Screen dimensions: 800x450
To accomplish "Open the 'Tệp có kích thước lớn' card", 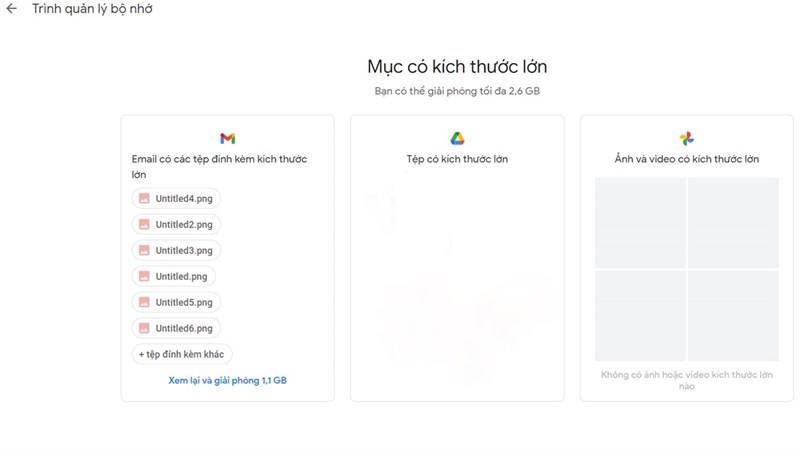I will (457, 258).
